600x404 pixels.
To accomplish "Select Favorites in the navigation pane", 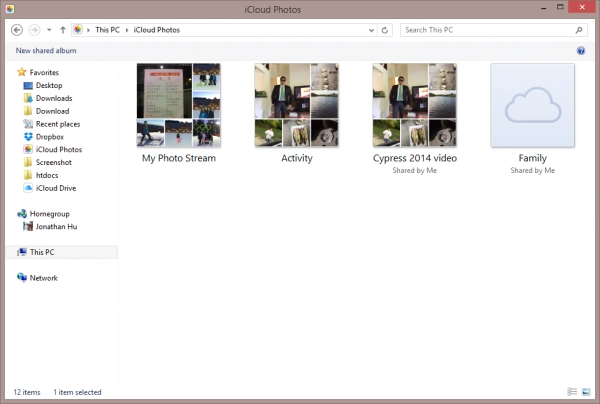I will (44, 72).
